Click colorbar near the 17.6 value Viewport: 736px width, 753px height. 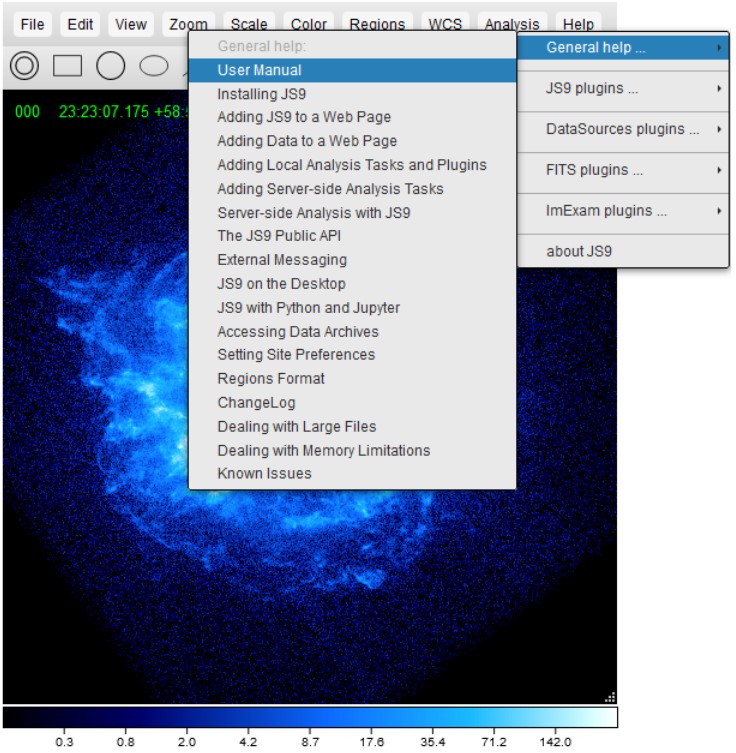pos(371,718)
